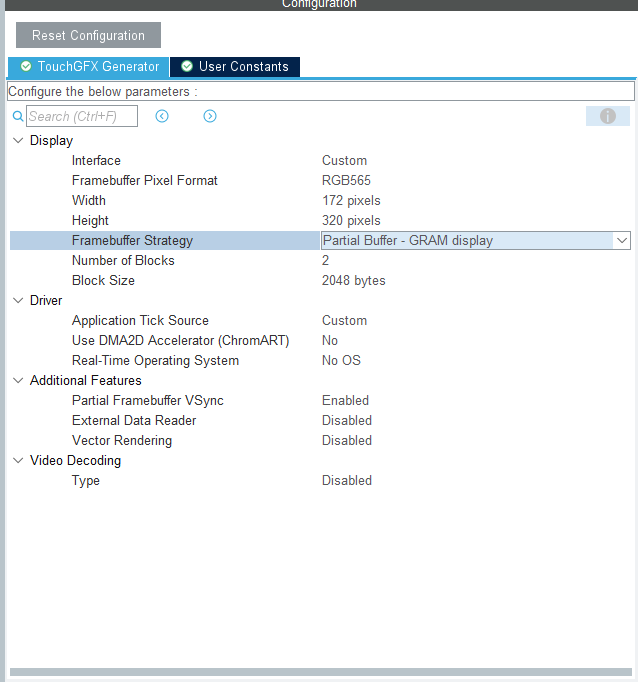Click the Vector Rendering Disabled value
This screenshot has width=638, height=682.
[347, 441]
